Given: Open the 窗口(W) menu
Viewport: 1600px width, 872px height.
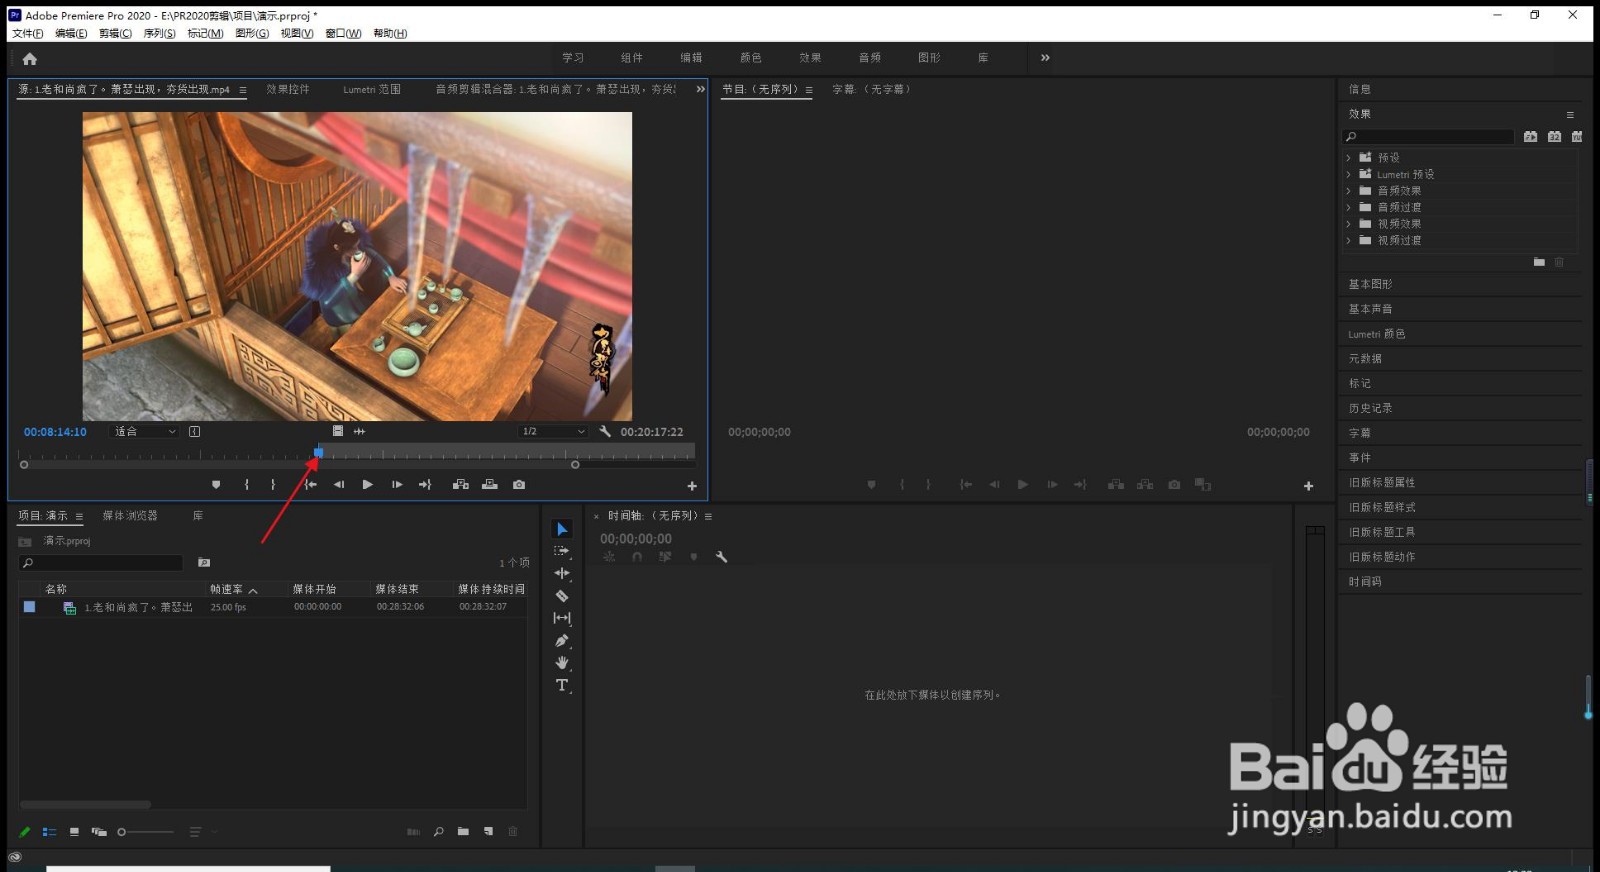Looking at the screenshot, I should [343, 33].
